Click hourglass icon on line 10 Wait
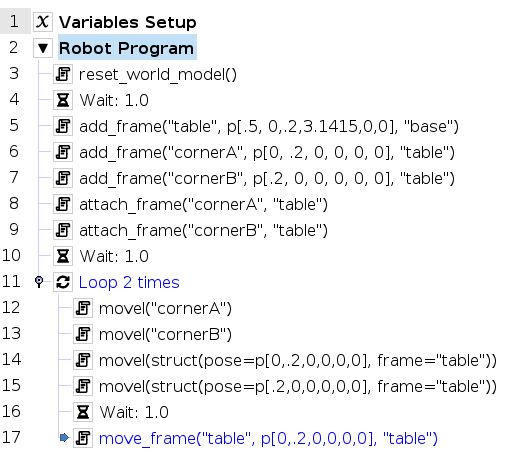The height and width of the screenshot is (458, 511). pyautogui.click(x=63, y=256)
